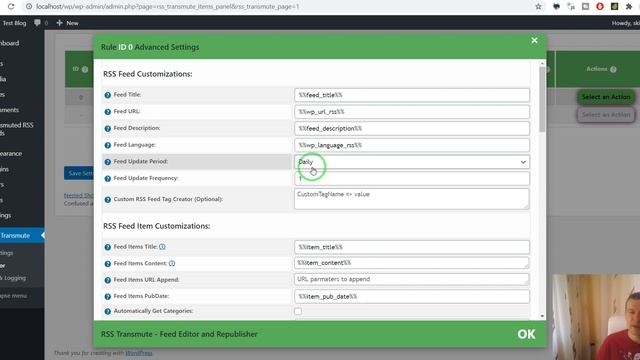This screenshot has width=640, height=360.
Task: Click the scrollbar down arrow in the dialog
Action: pos(542,316)
